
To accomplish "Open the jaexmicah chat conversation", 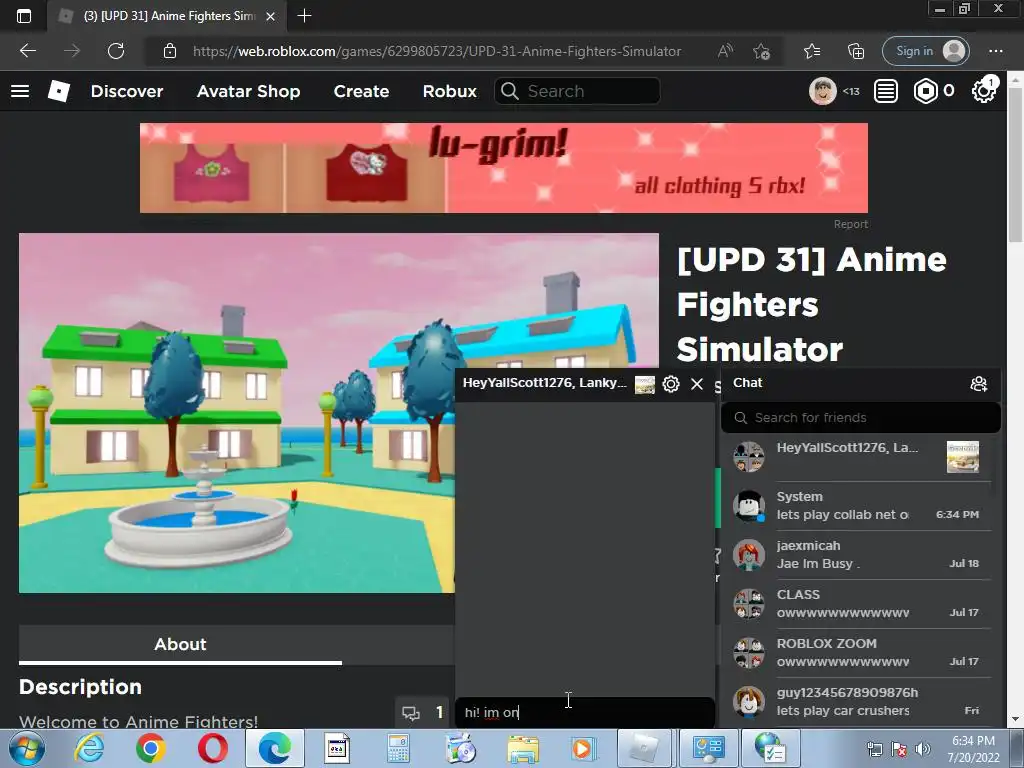I will point(861,555).
